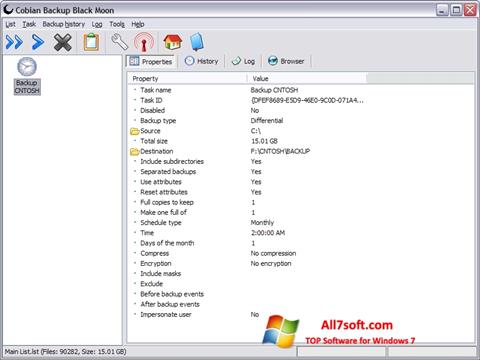Image resolution: width=480 pixels, height=360 pixels.
Task: Open the List menu
Action: tap(10, 24)
